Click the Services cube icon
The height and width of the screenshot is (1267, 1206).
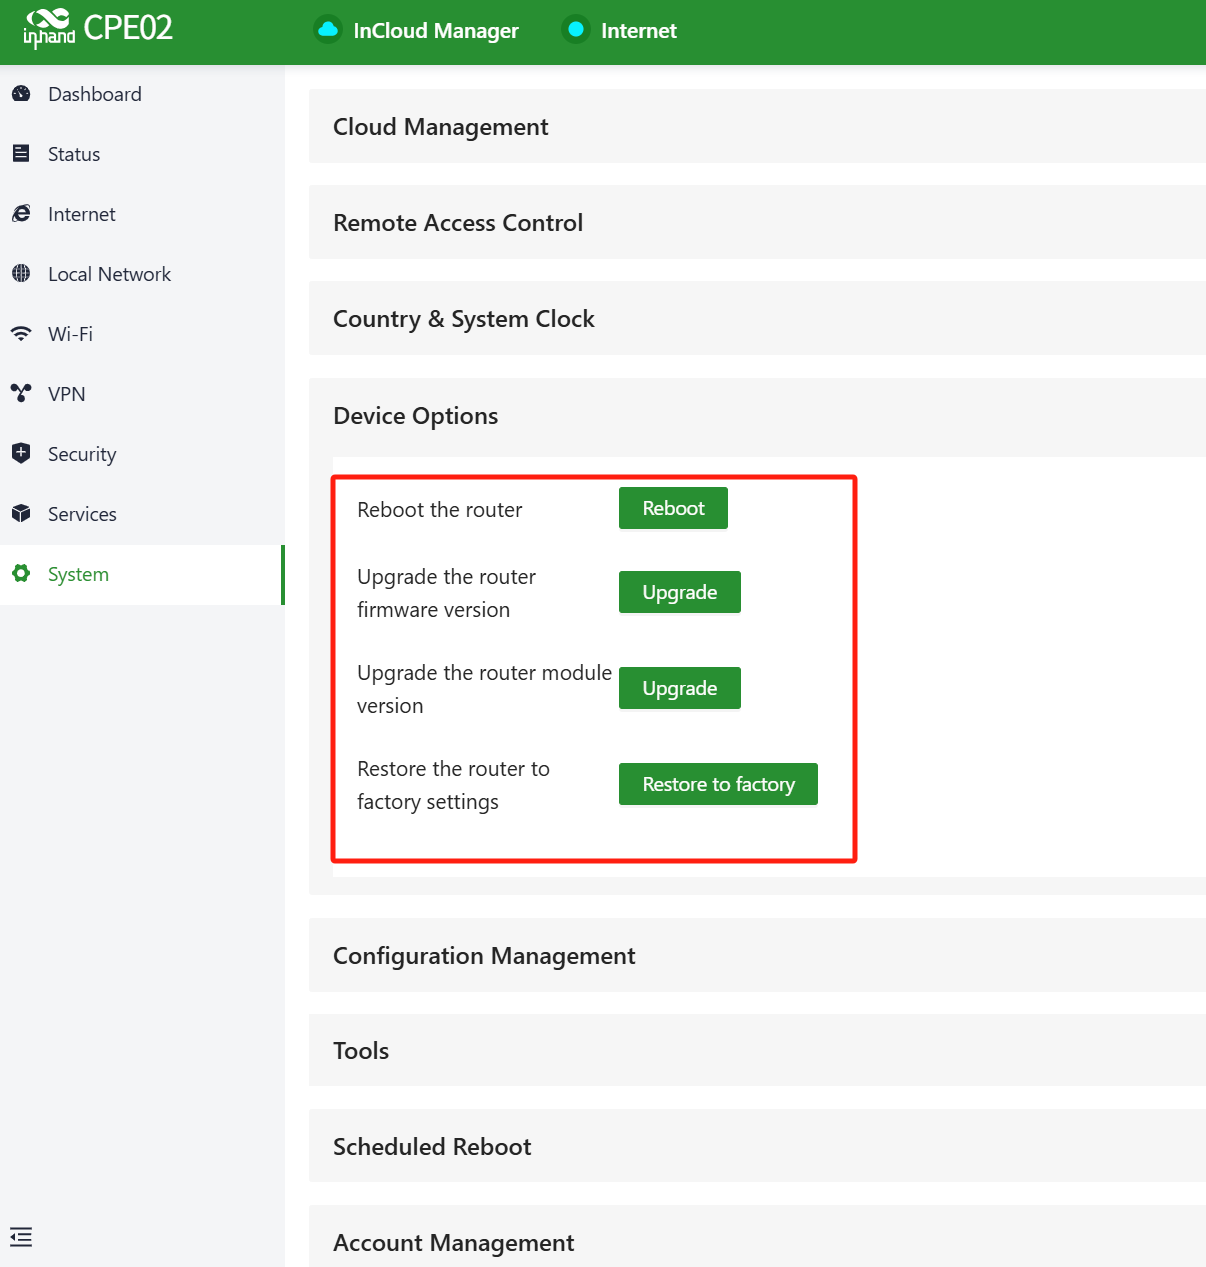pos(21,514)
